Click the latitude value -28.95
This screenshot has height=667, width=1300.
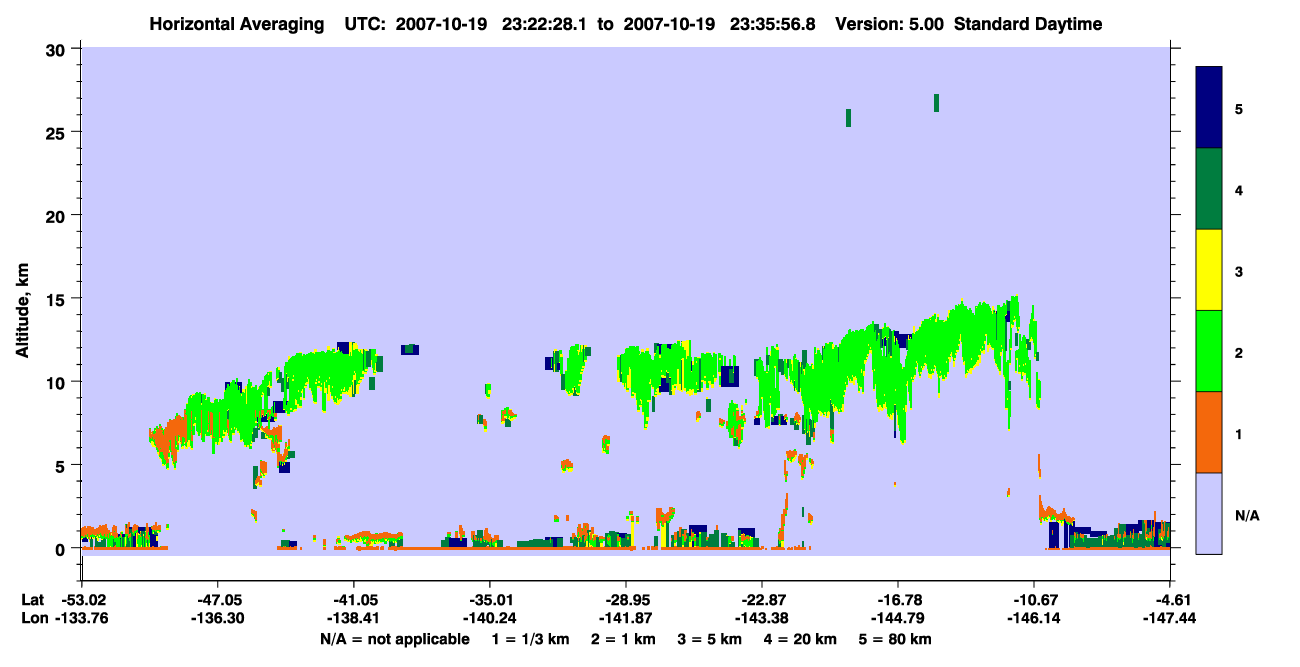[625, 600]
